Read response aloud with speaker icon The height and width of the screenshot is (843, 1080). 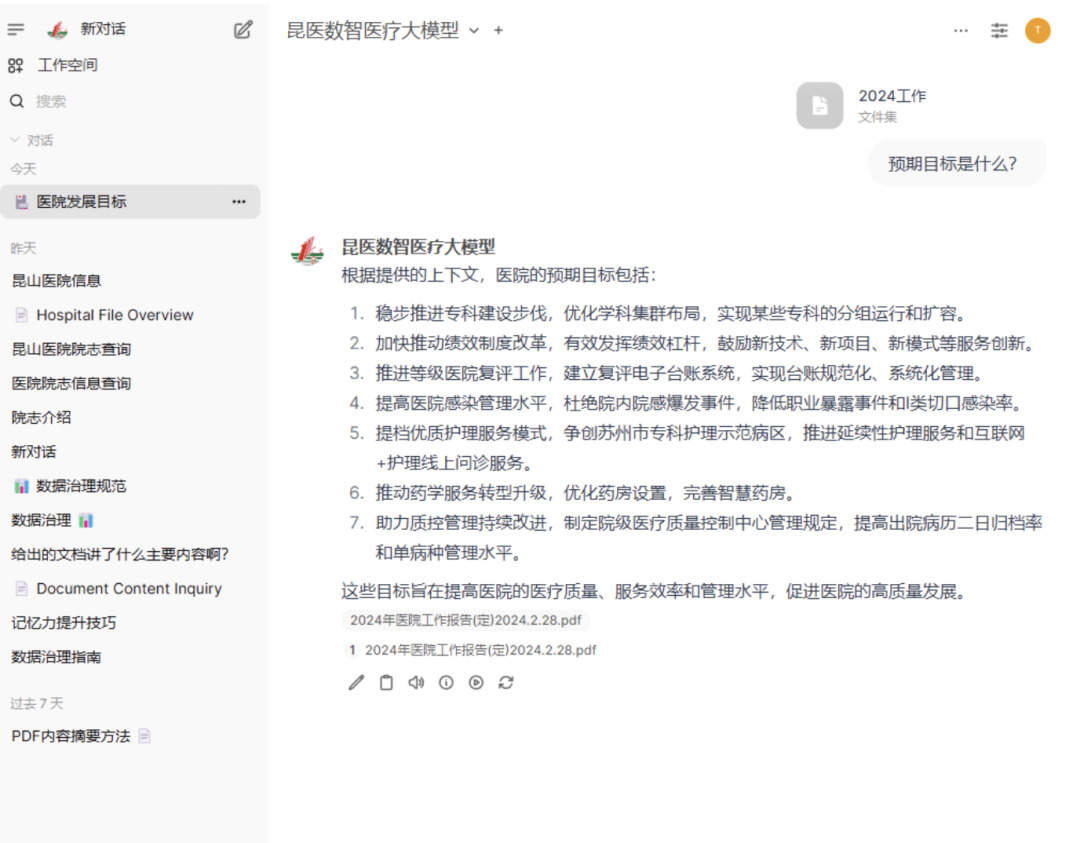coord(416,683)
